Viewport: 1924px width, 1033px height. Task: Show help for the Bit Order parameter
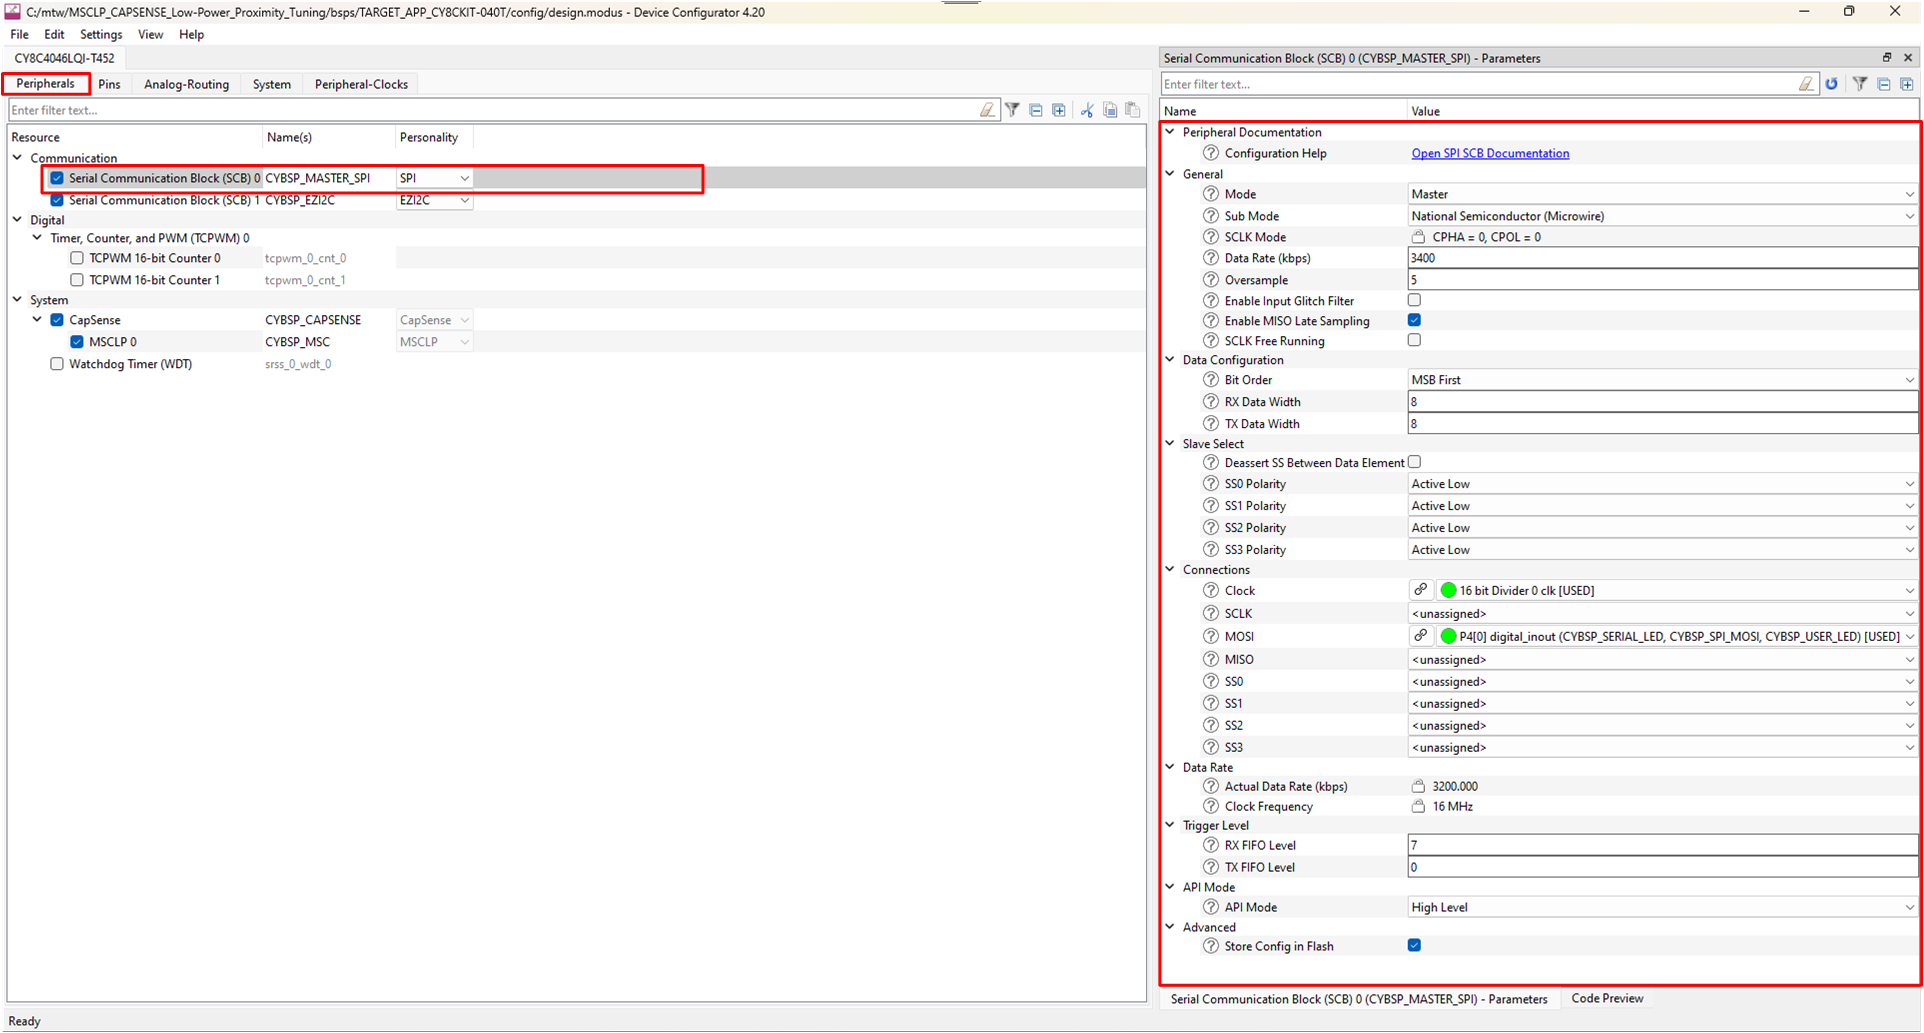1211,380
